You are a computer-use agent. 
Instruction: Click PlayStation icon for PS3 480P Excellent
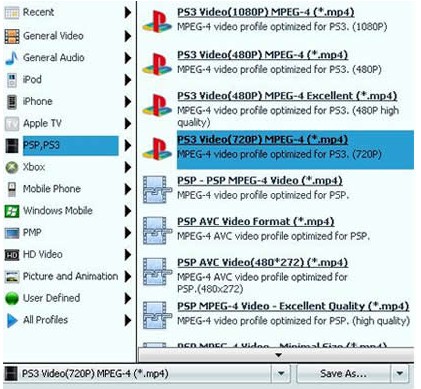tap(157, 105)
